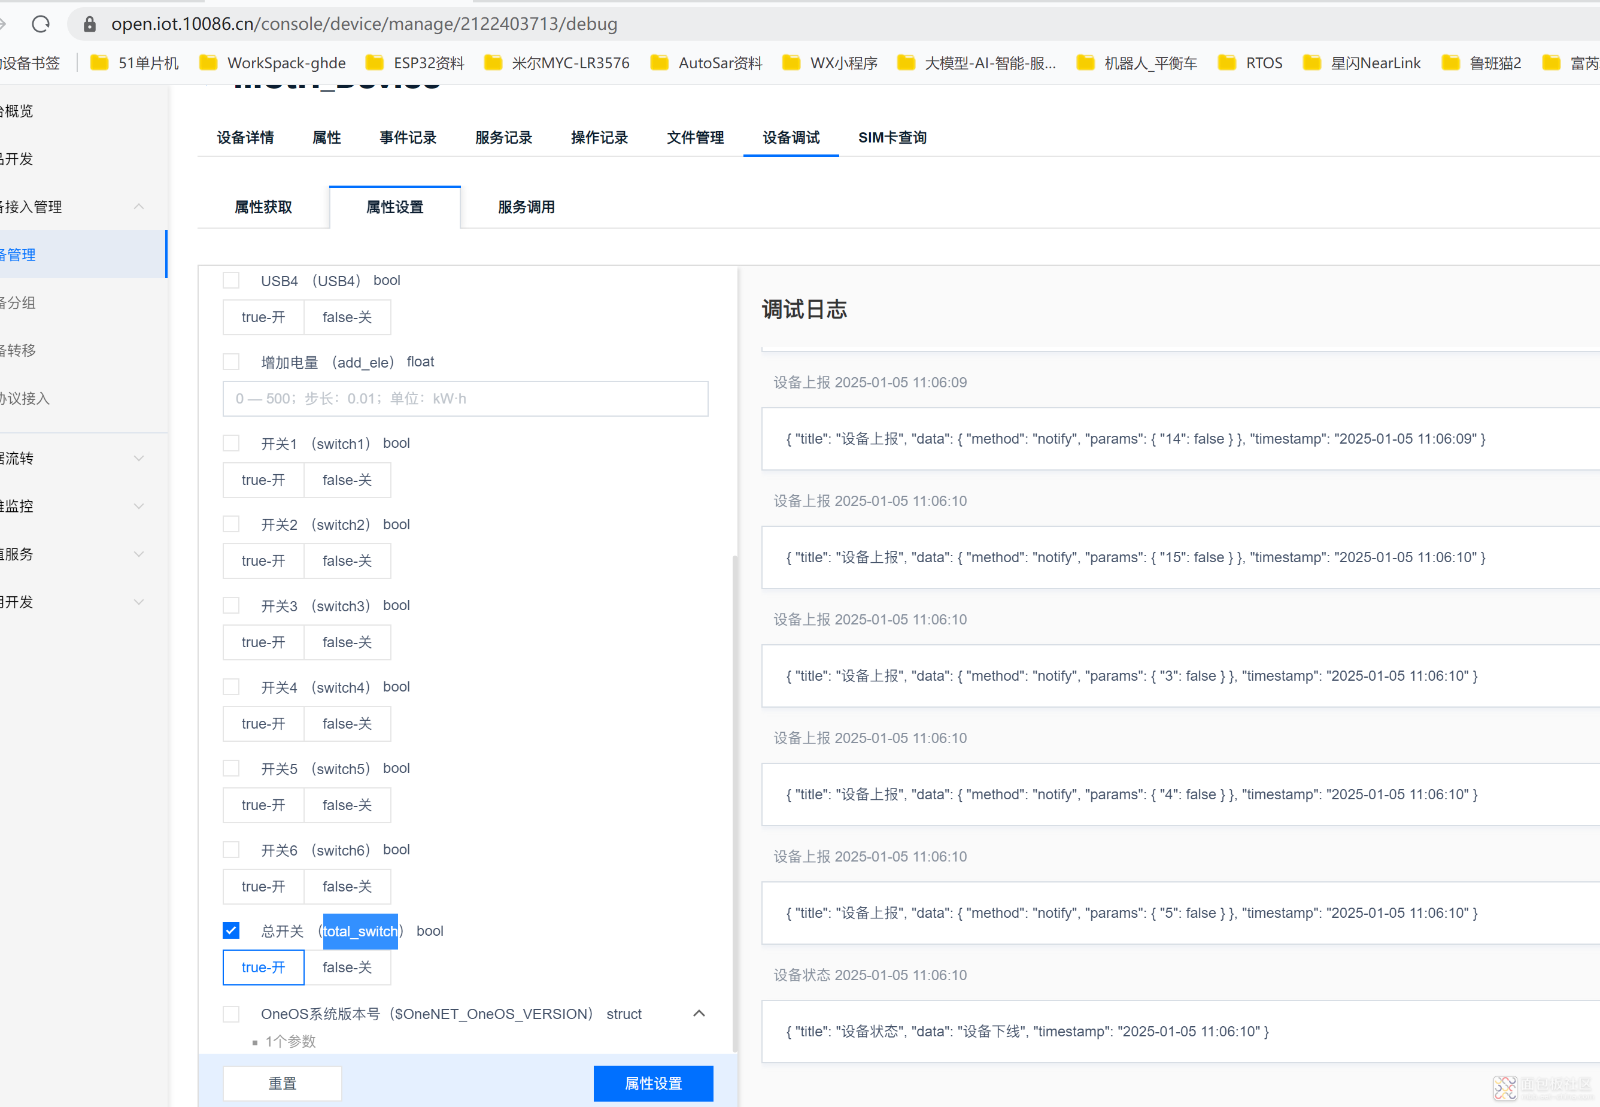
Task: Click the 增加电量 value input field
Action: (x=465, y=399)
